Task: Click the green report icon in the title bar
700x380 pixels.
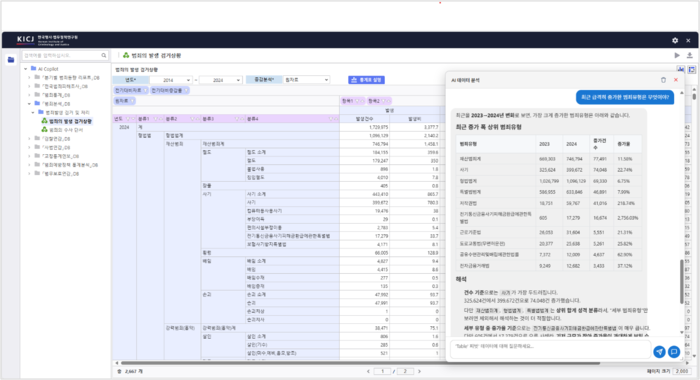Action: click(126, 55)
